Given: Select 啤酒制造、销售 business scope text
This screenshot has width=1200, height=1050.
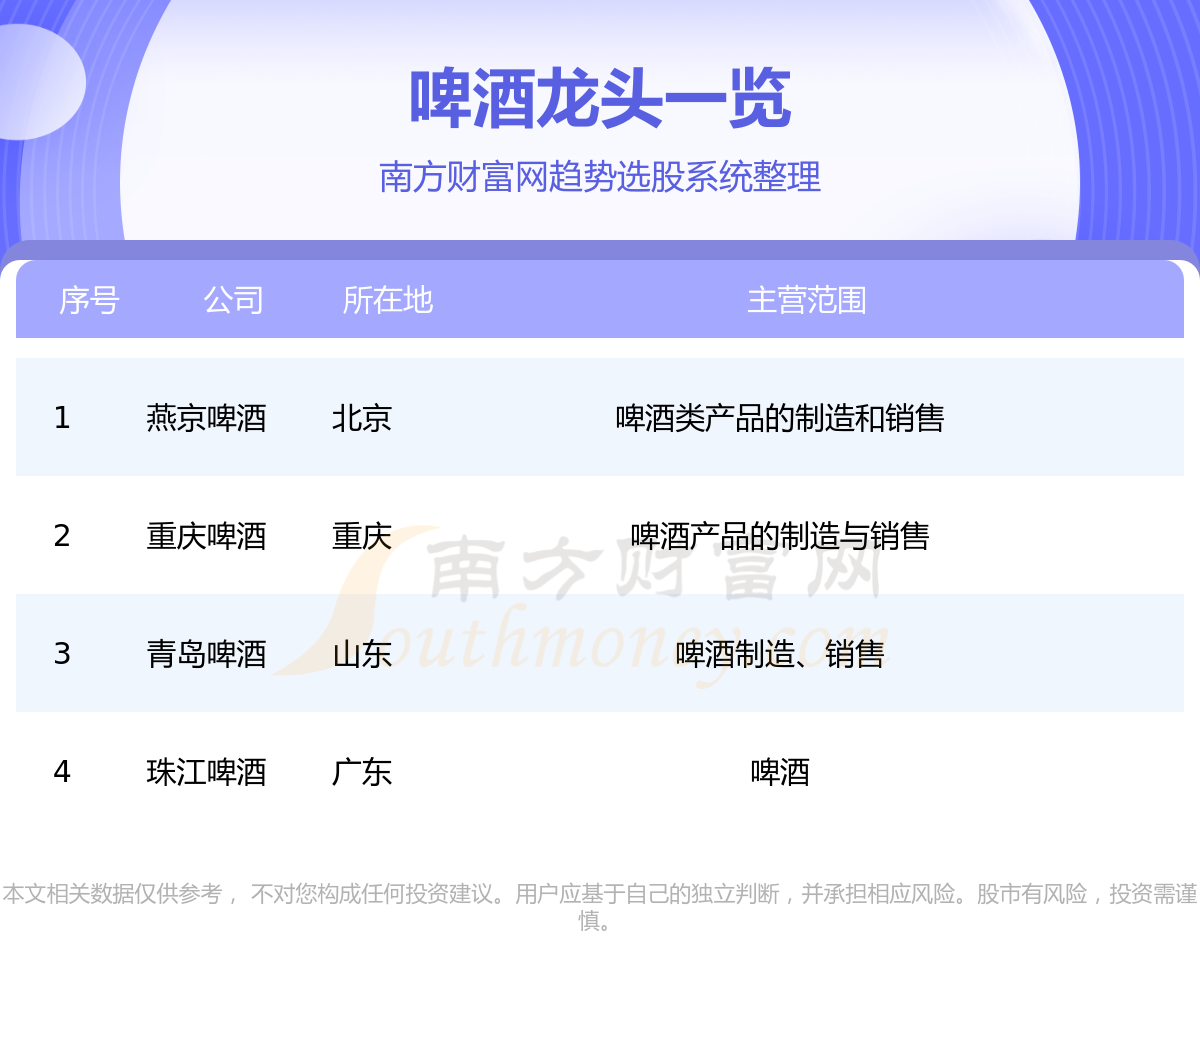Looking at the screenshot, I should point(780,654).
